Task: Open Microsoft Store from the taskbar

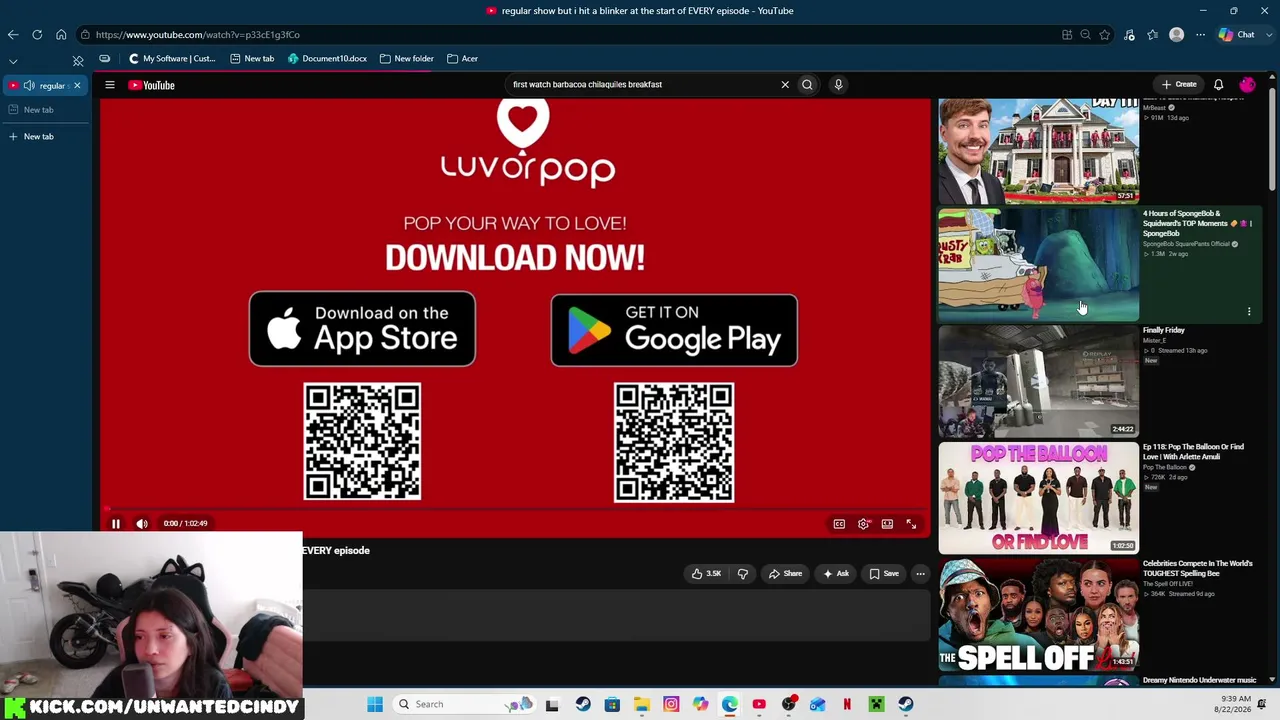Action: point(612,704)
